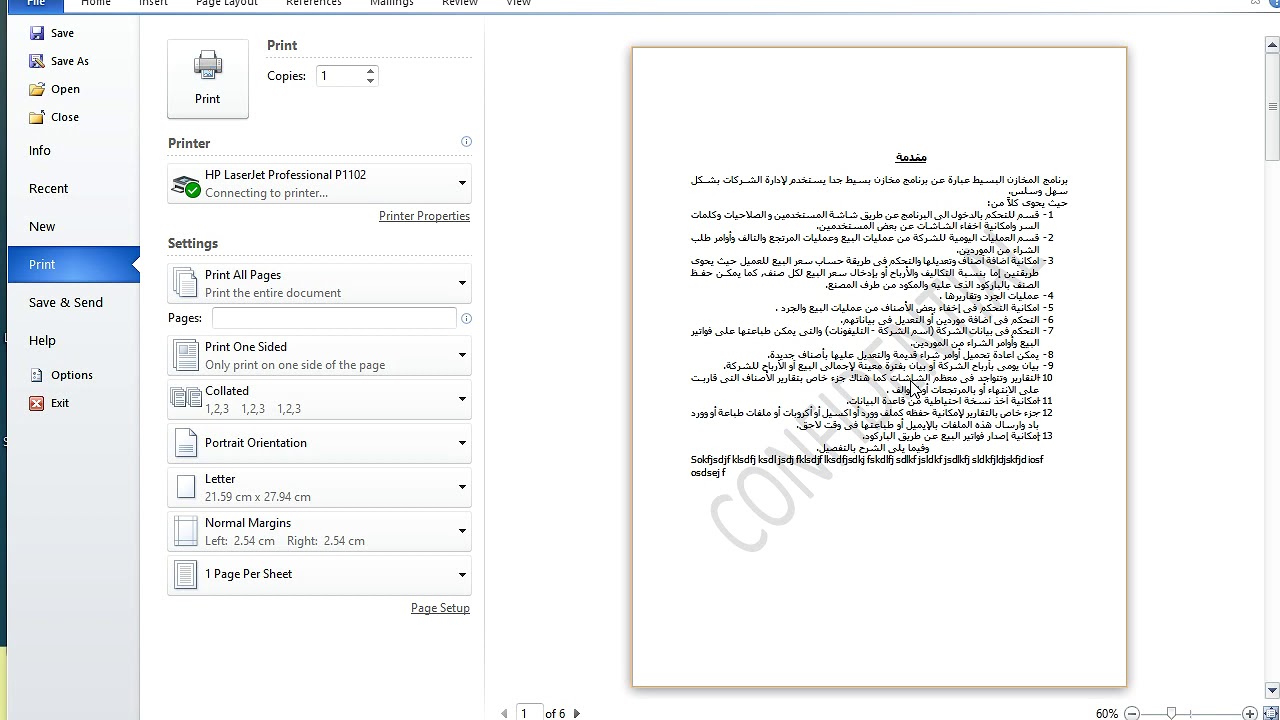
Task: Click the Save icon in backstage menu
Action: tap(37, 33)
